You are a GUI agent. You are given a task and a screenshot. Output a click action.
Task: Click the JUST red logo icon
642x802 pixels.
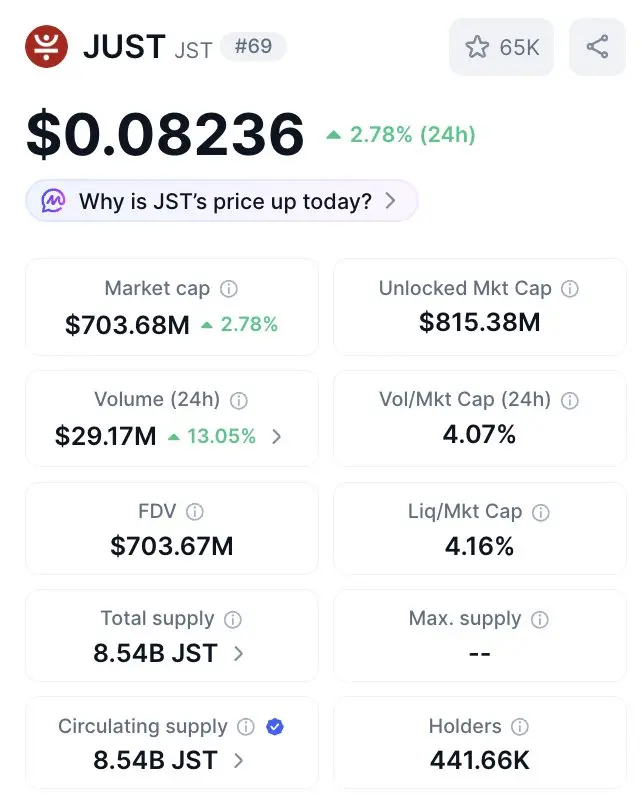coord(46,47)
